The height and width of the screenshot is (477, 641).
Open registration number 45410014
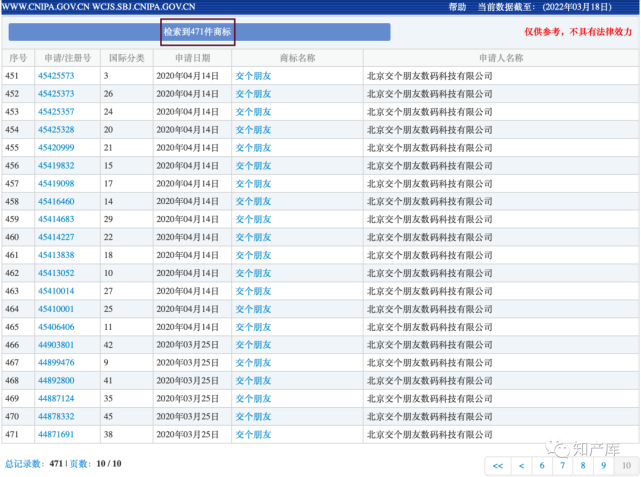click(56, 291)
